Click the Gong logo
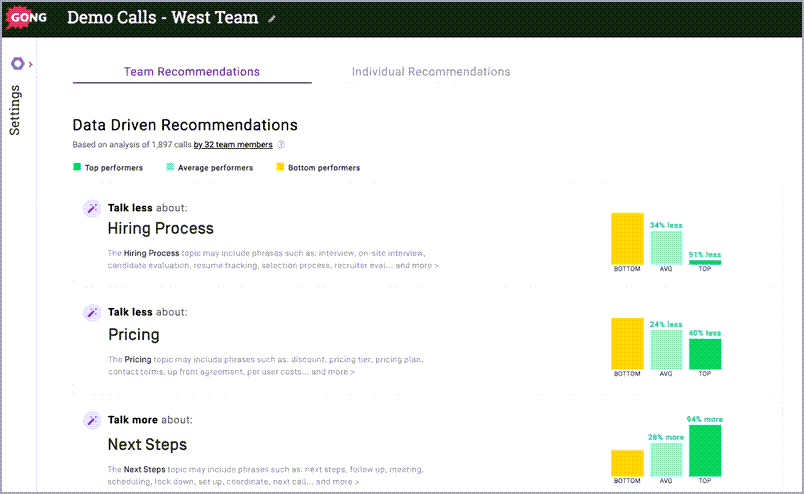Viewport: 804px width, 494px height. (x=29, y=17)
